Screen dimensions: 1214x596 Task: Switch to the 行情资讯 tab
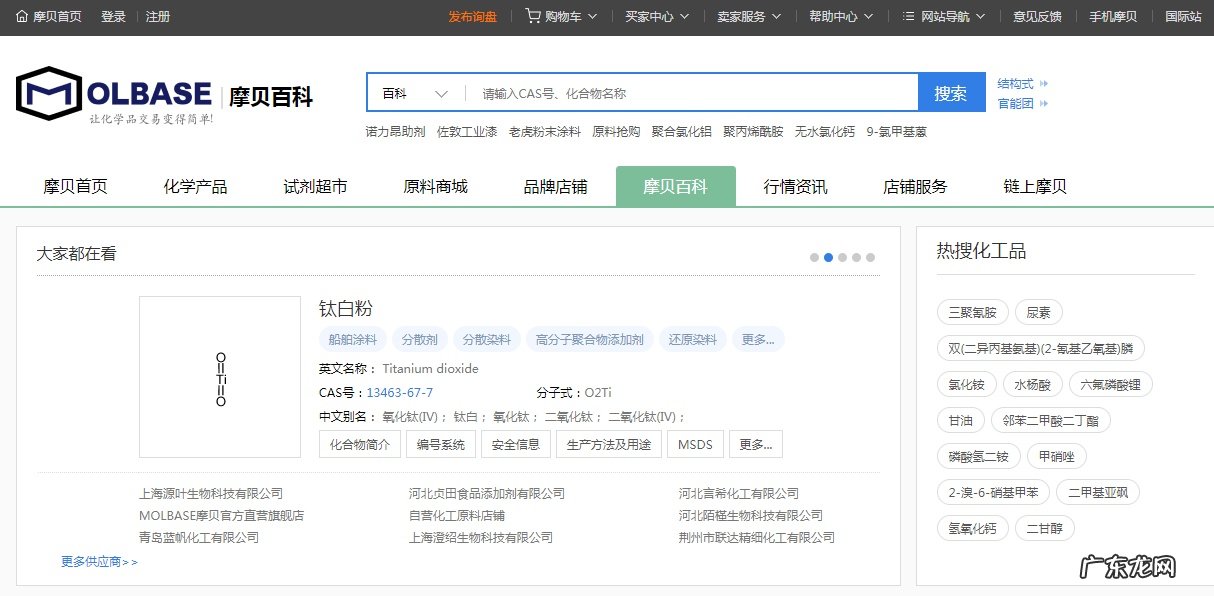coord(795,186)
